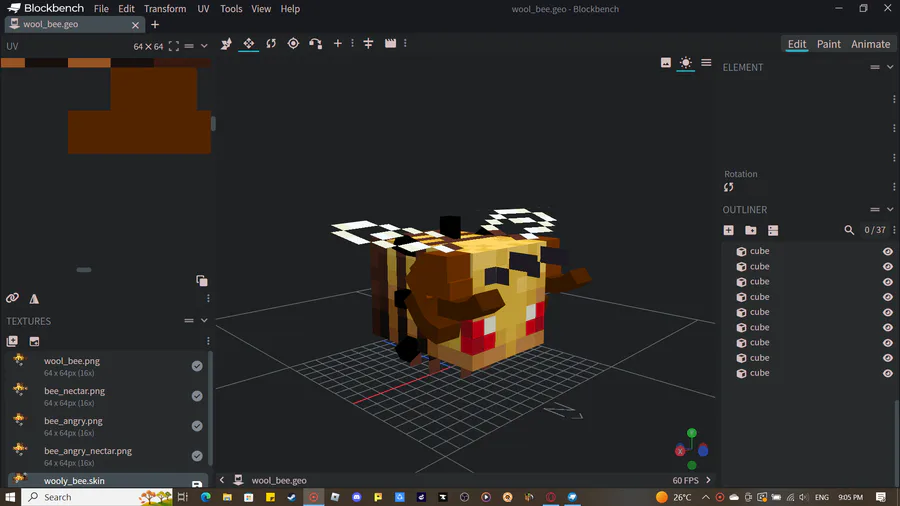
Task: Click the Textures panel scrollbar
Action: point(210,407)
